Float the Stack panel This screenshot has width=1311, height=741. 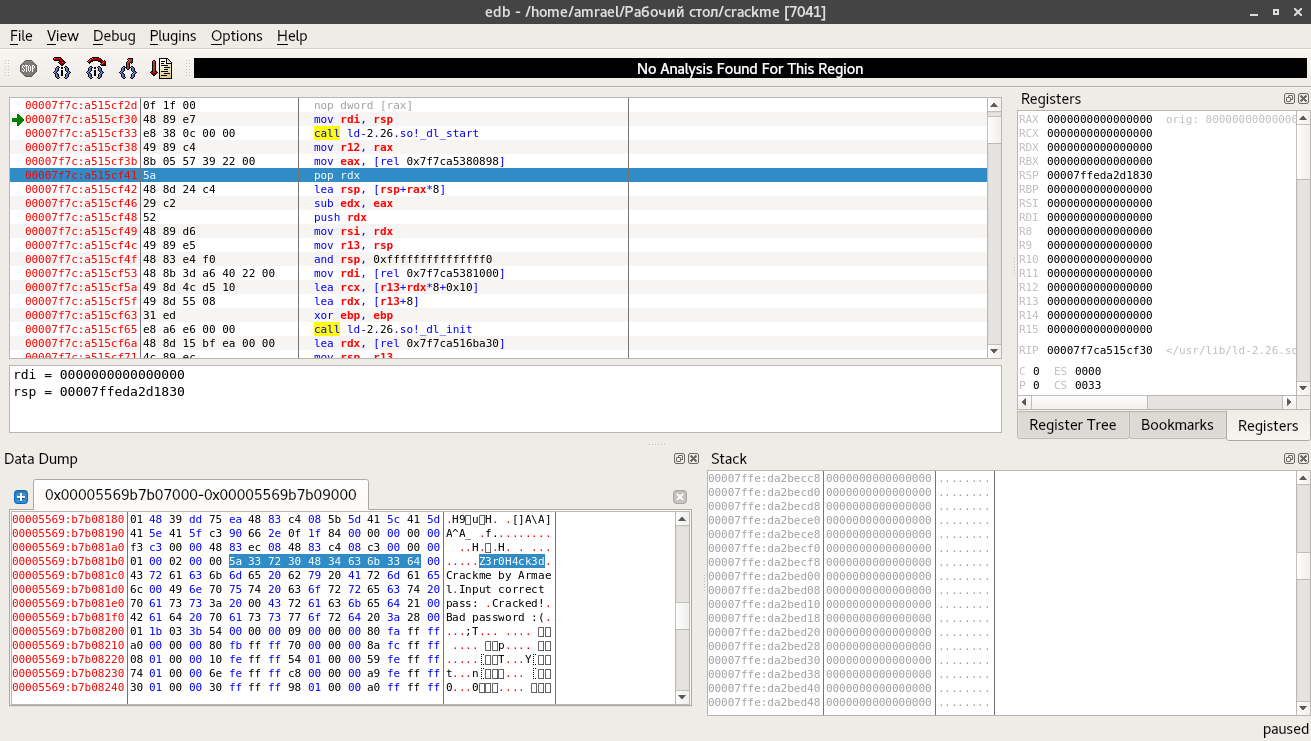(x=1289, y=459)
